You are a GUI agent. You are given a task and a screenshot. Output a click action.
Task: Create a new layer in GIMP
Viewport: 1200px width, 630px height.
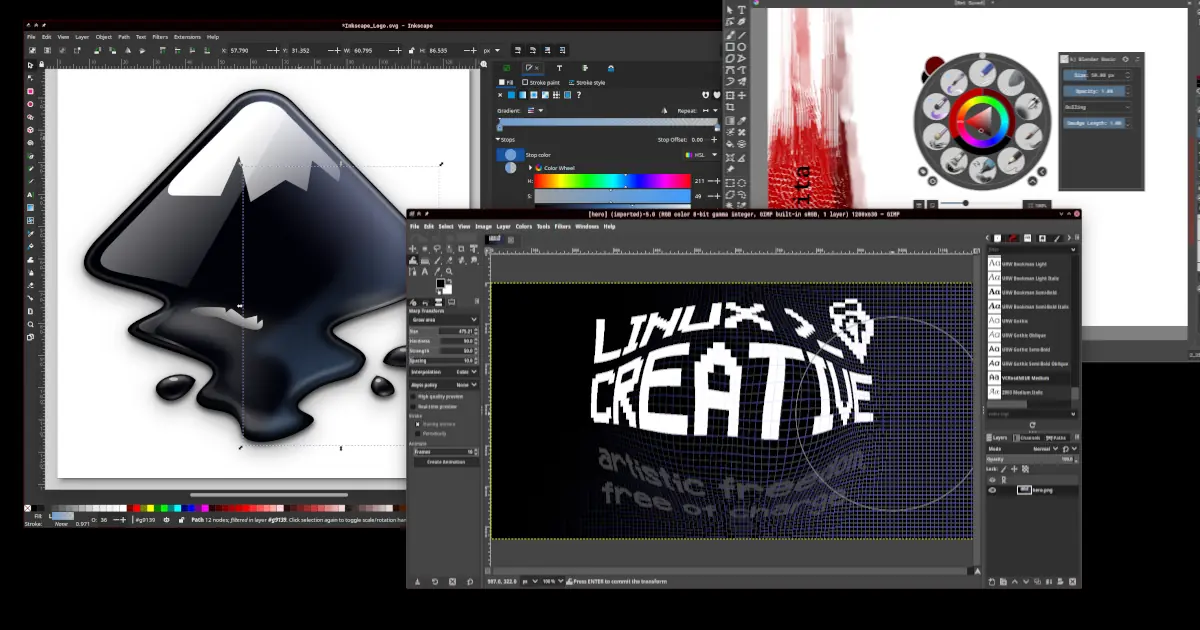[x=991, y=581]
